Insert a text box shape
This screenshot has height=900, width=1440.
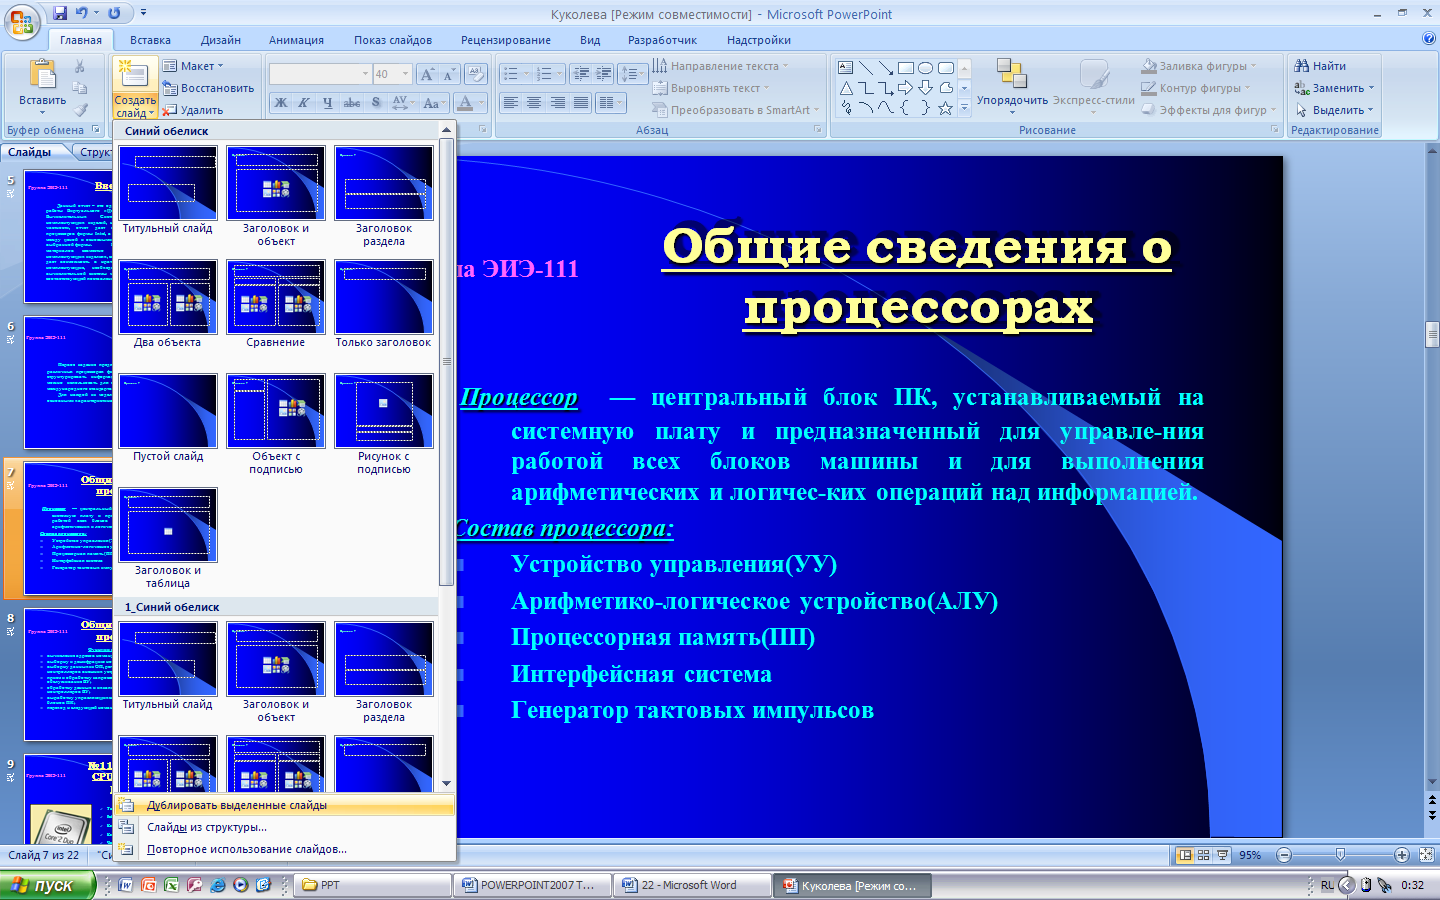pos(846,68)
